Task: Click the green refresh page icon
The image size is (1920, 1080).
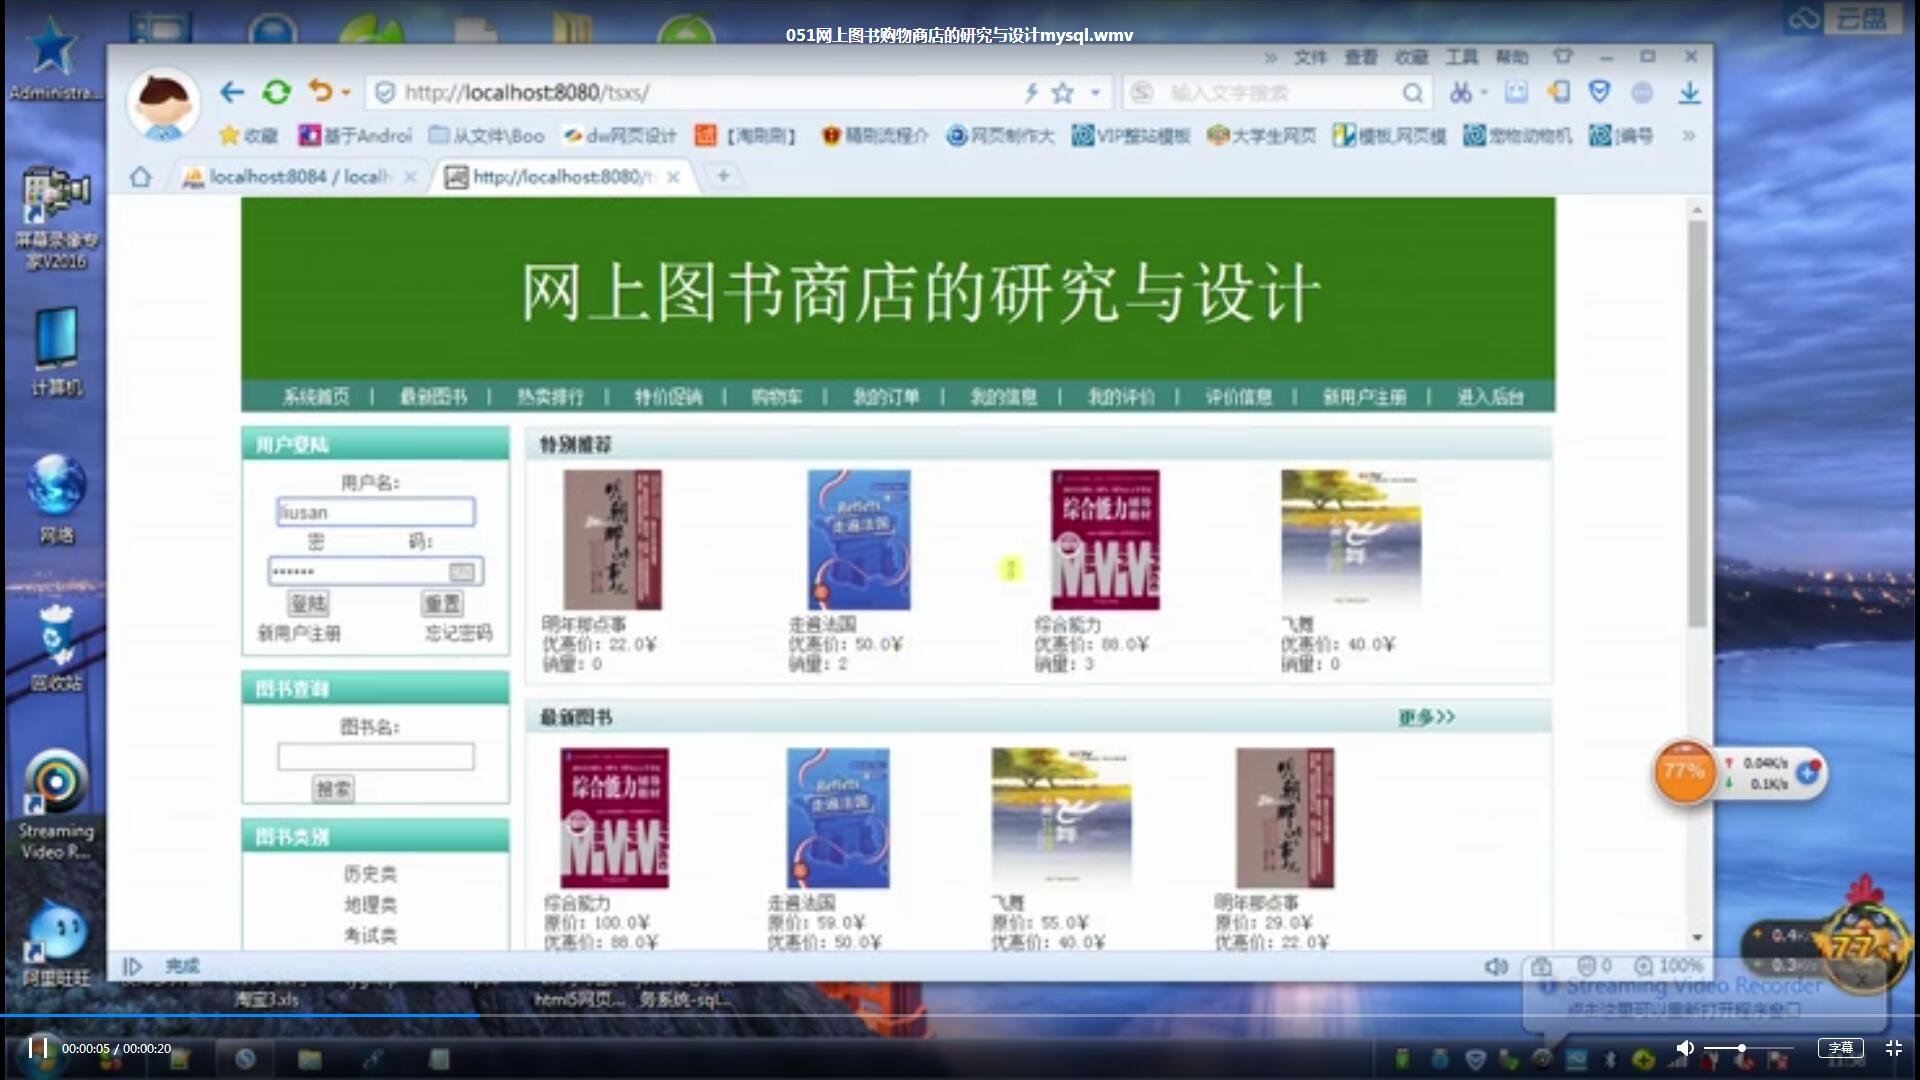Action: pos(276,92)
